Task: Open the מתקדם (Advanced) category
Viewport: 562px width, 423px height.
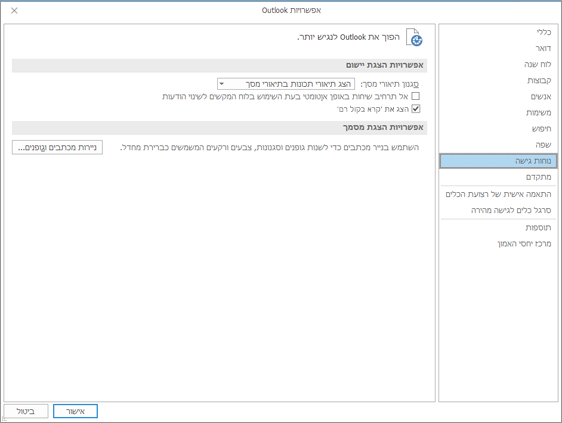Action: pyautogui.click(x=498, y=177)
